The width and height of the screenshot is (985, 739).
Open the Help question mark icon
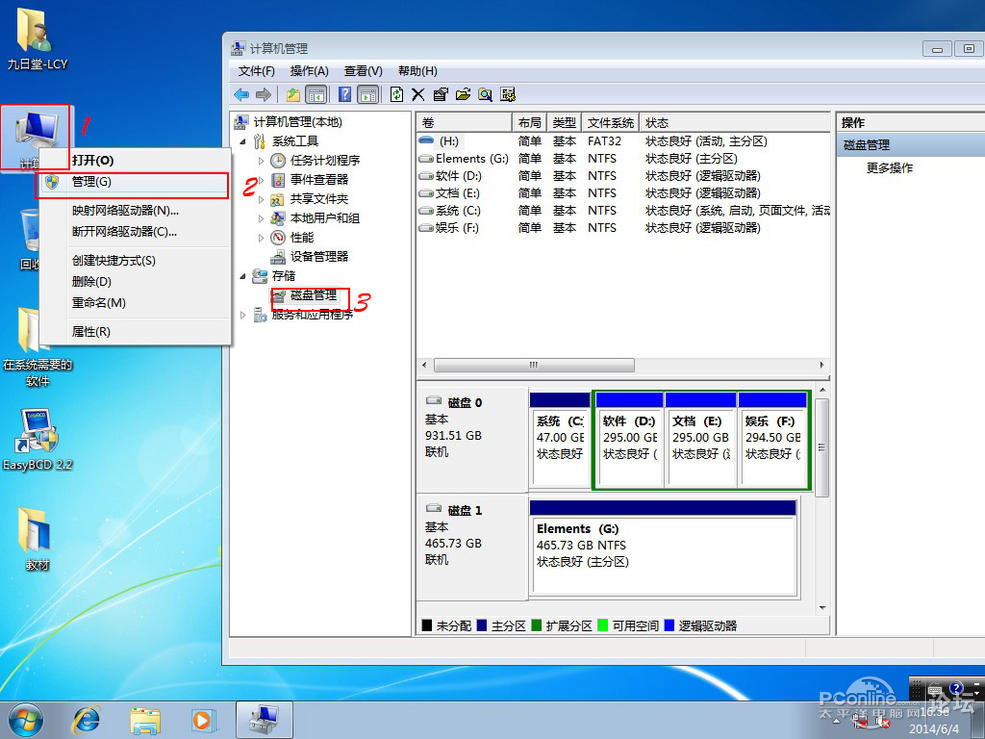pos(345,95)
